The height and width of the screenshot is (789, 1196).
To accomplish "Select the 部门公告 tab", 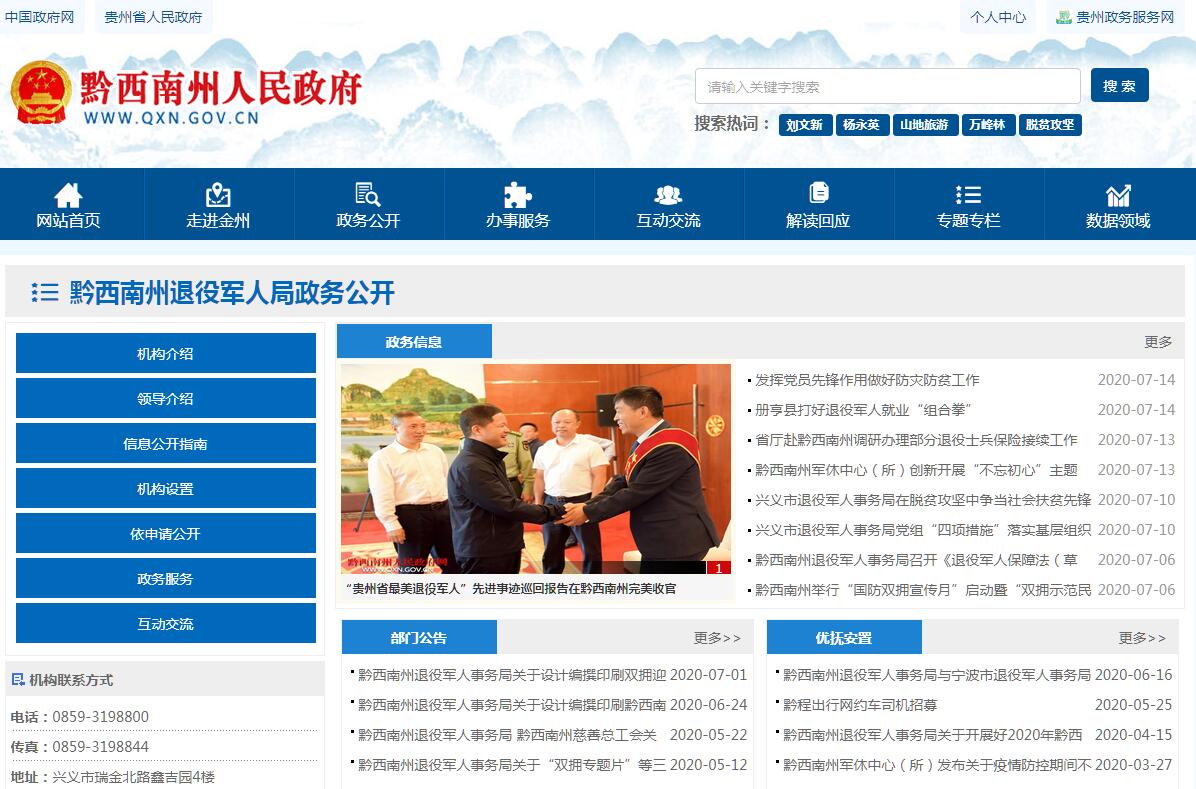I will pos(419,637).
